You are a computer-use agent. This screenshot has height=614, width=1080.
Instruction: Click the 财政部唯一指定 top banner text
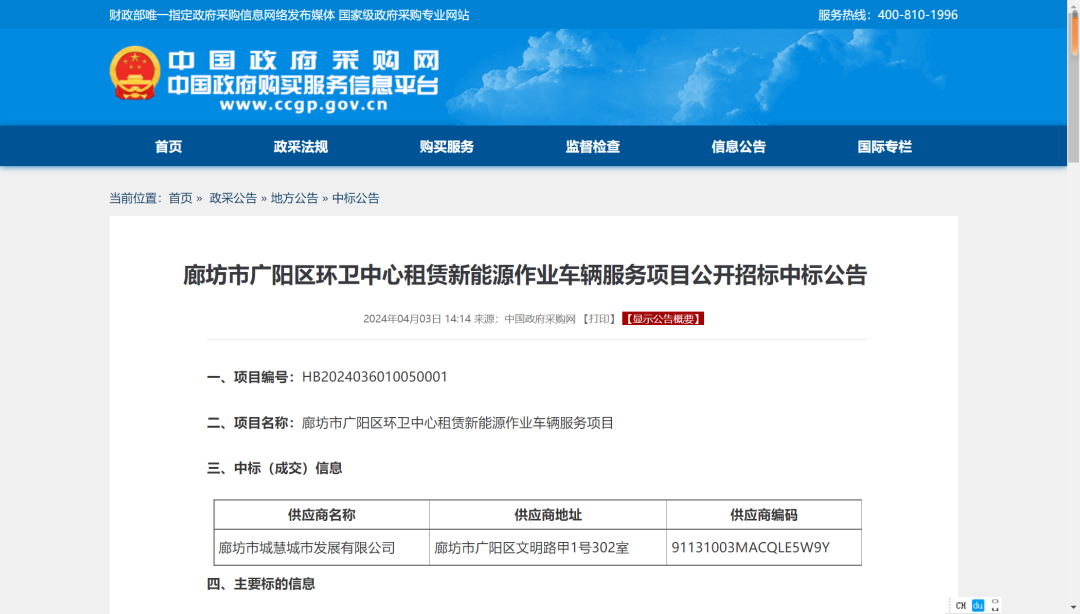point(289,15)
